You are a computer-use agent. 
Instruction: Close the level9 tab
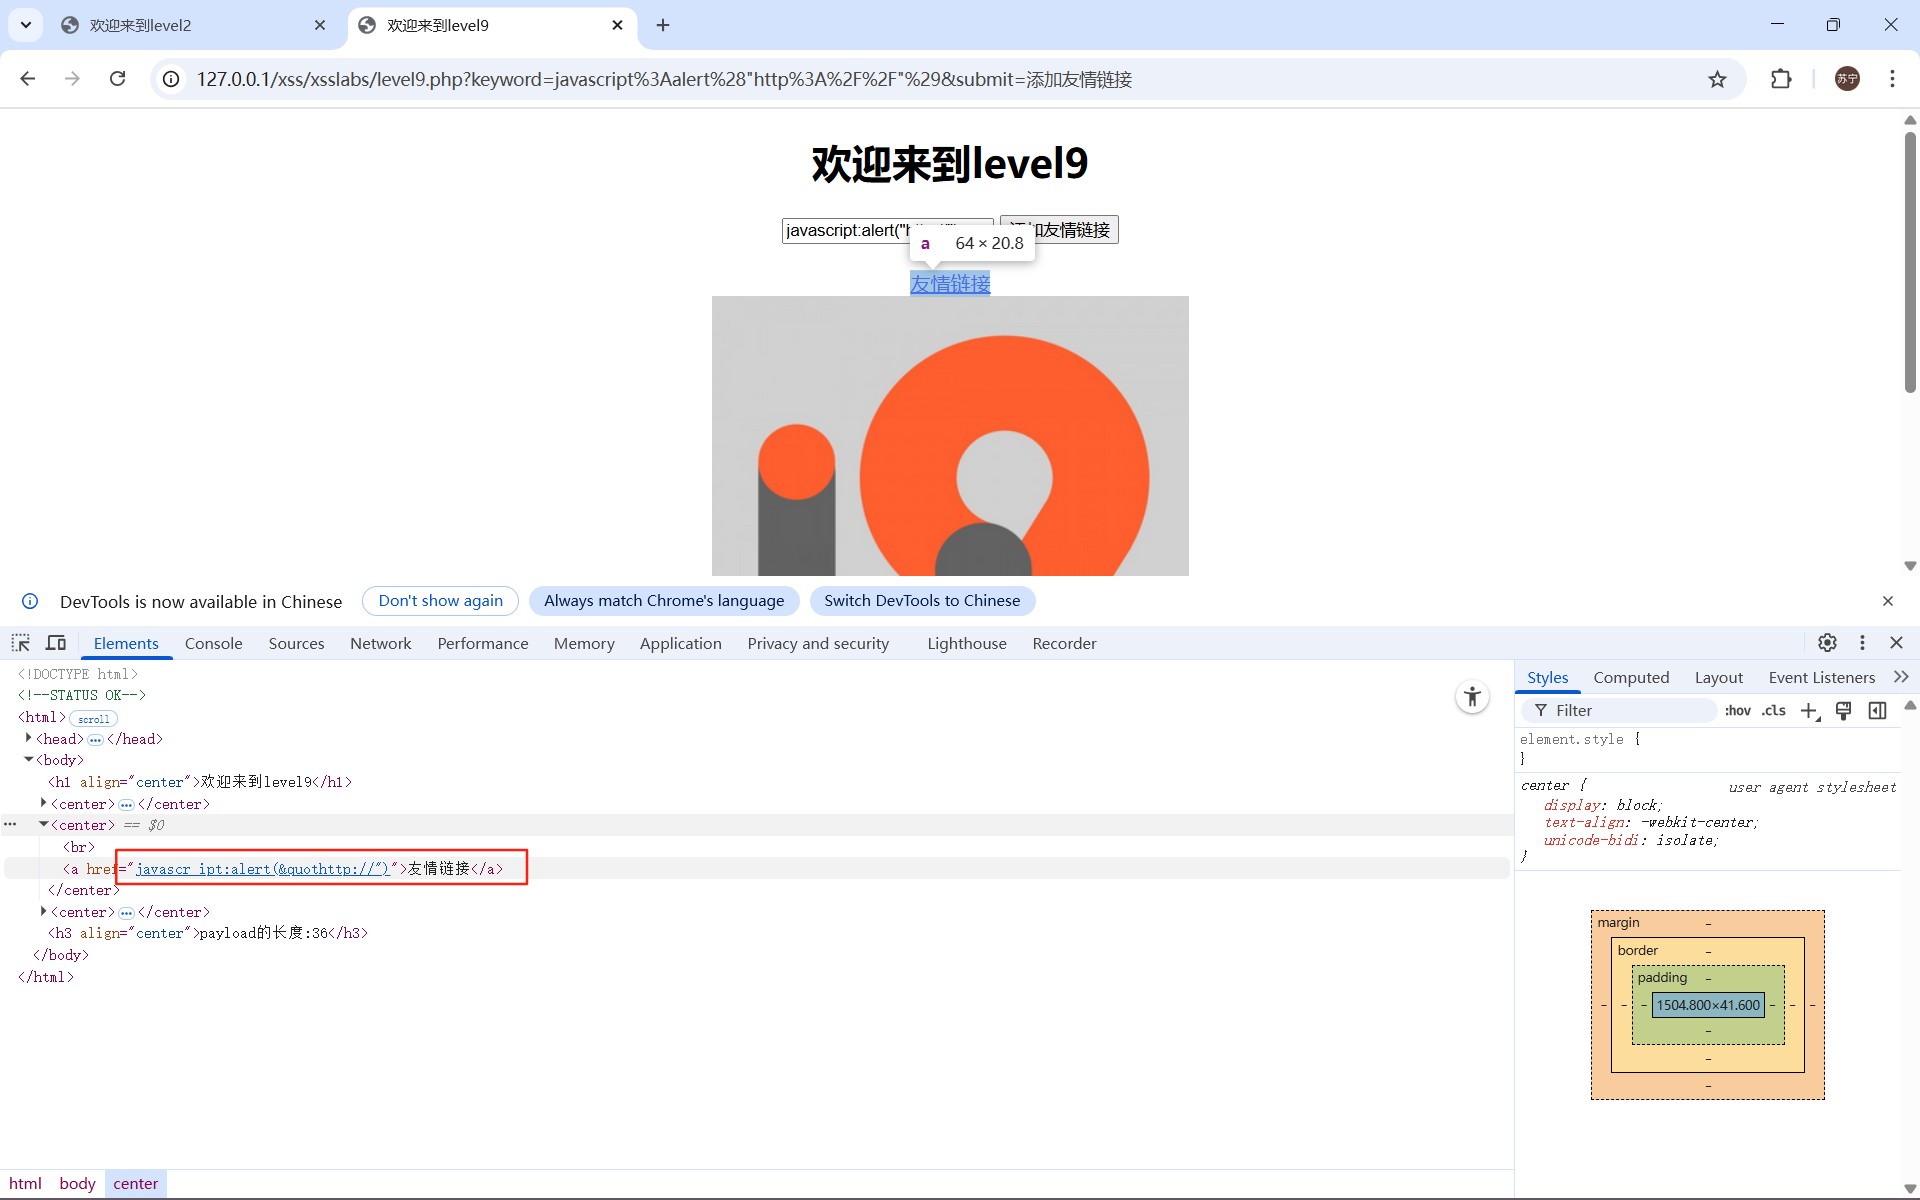(x=617, y=25)
